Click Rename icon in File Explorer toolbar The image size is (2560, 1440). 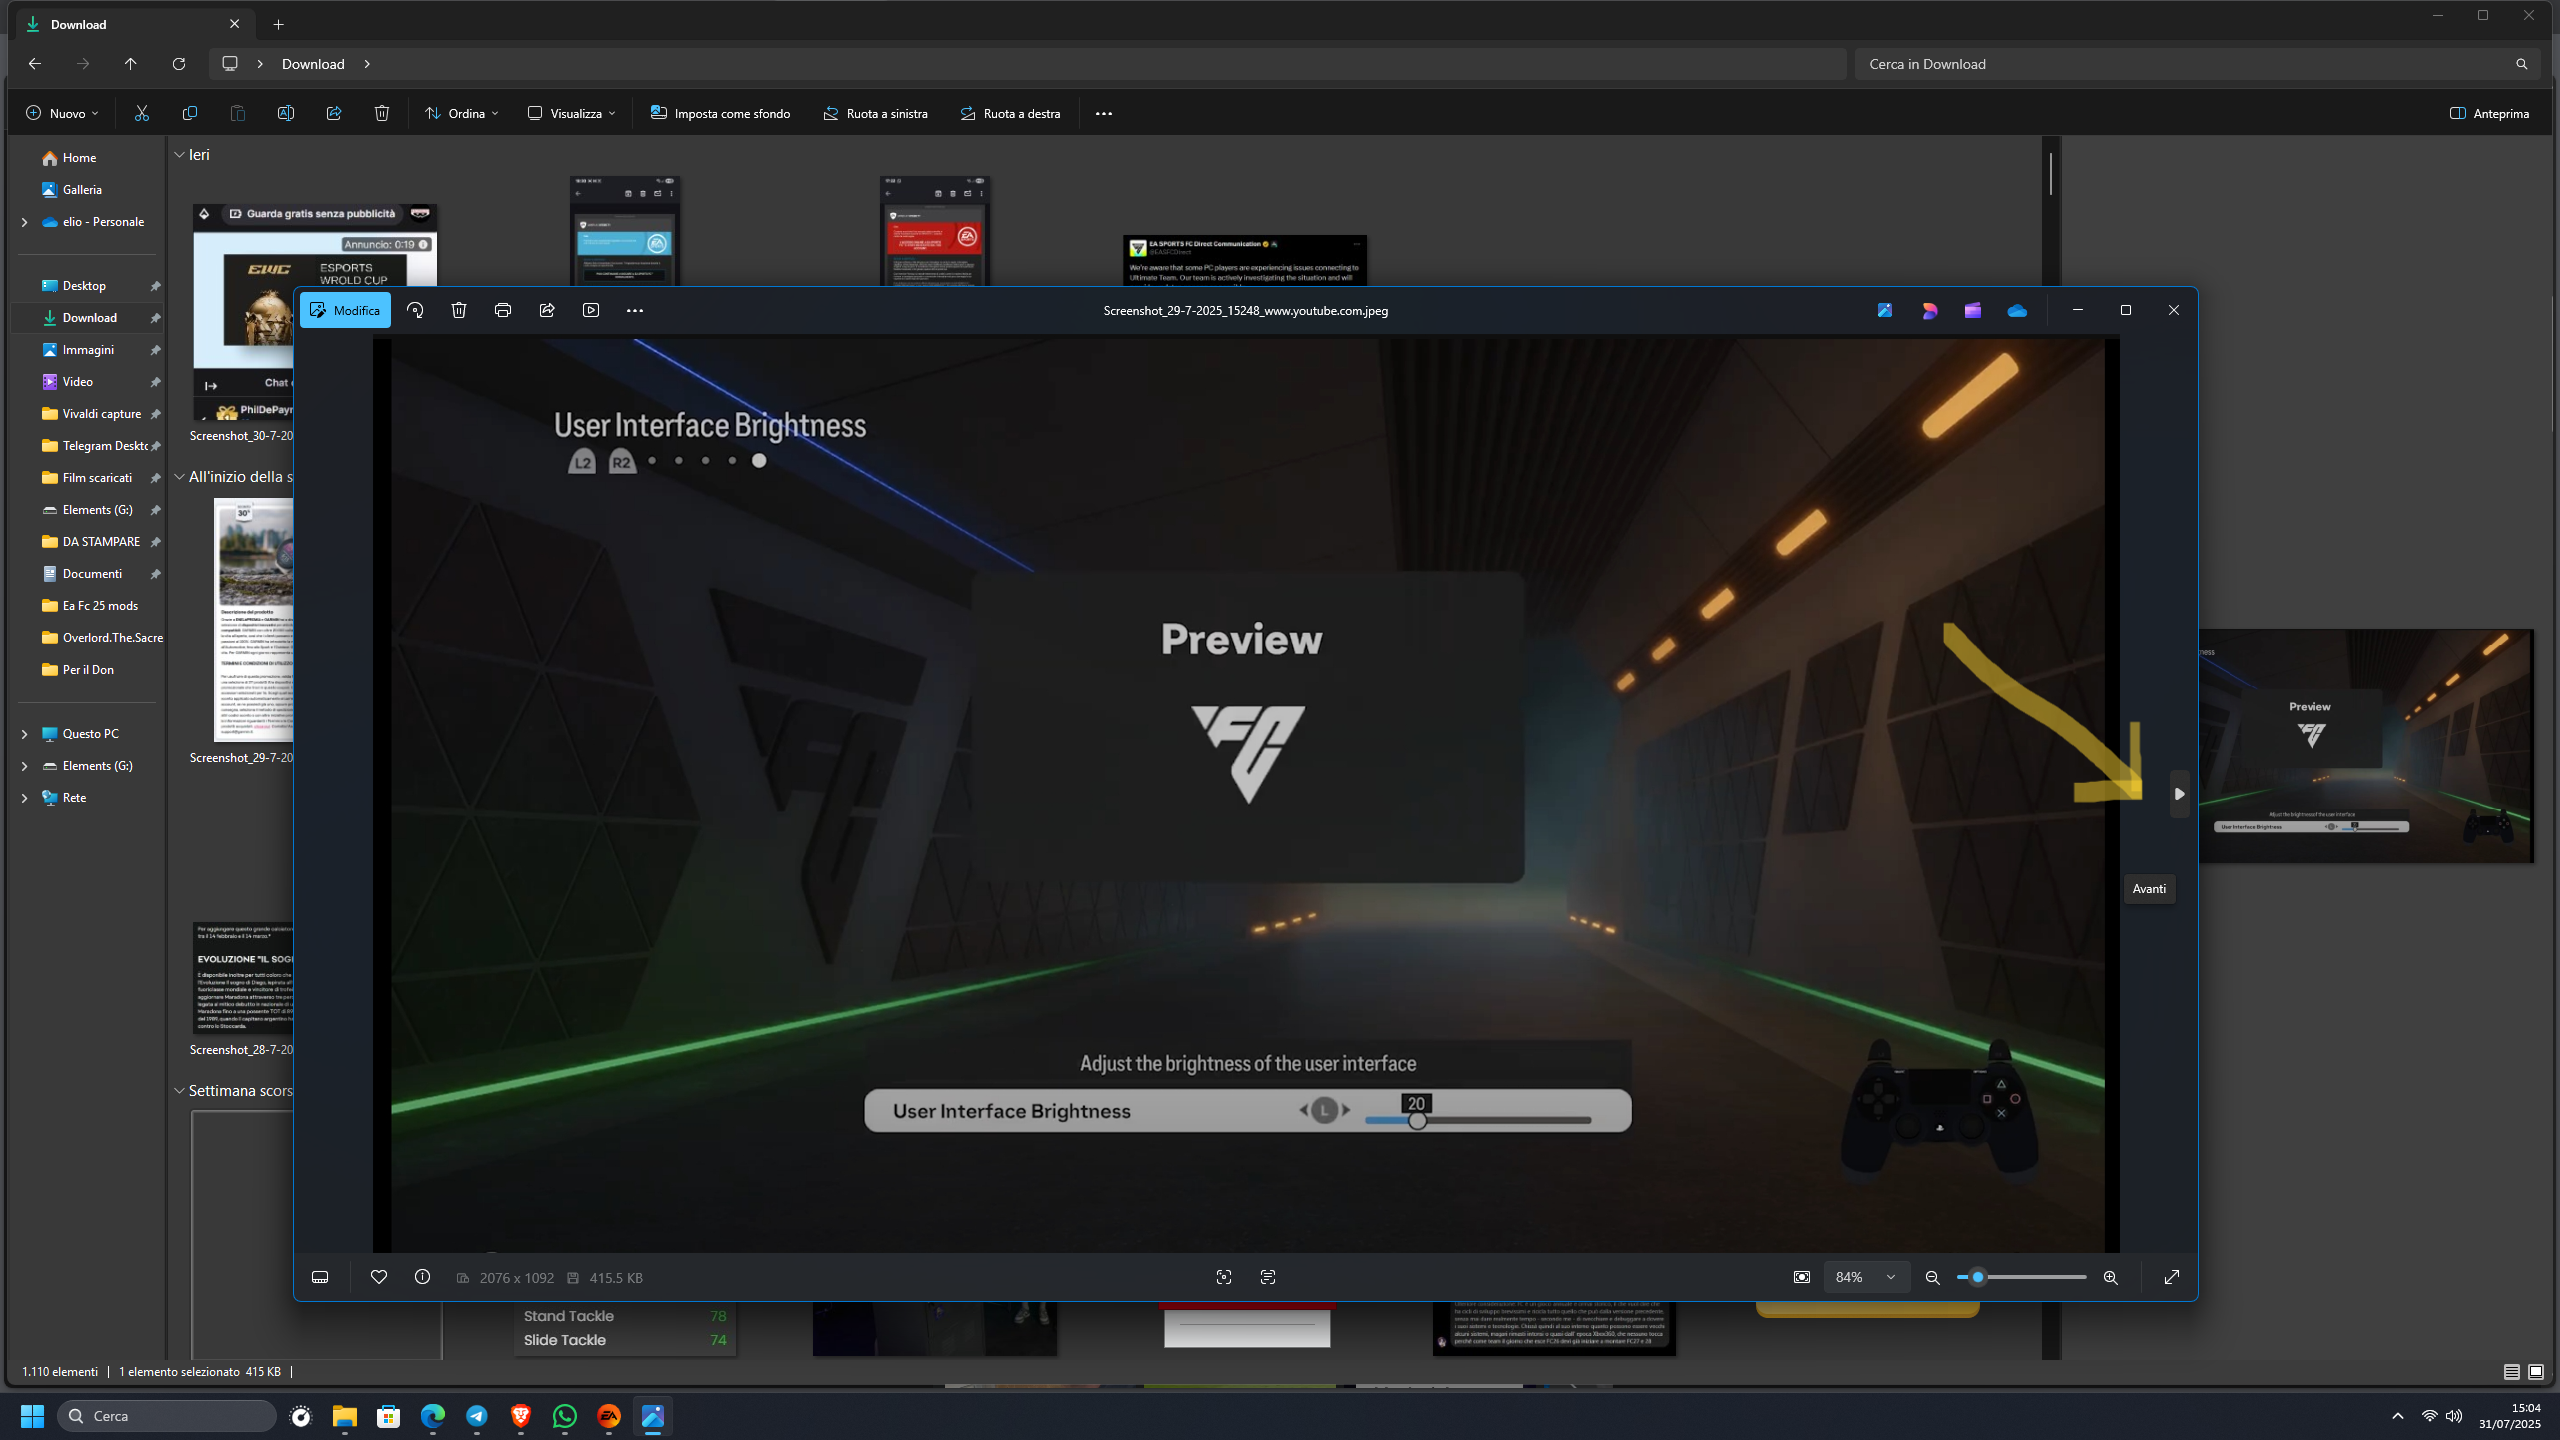click(286, 113)
